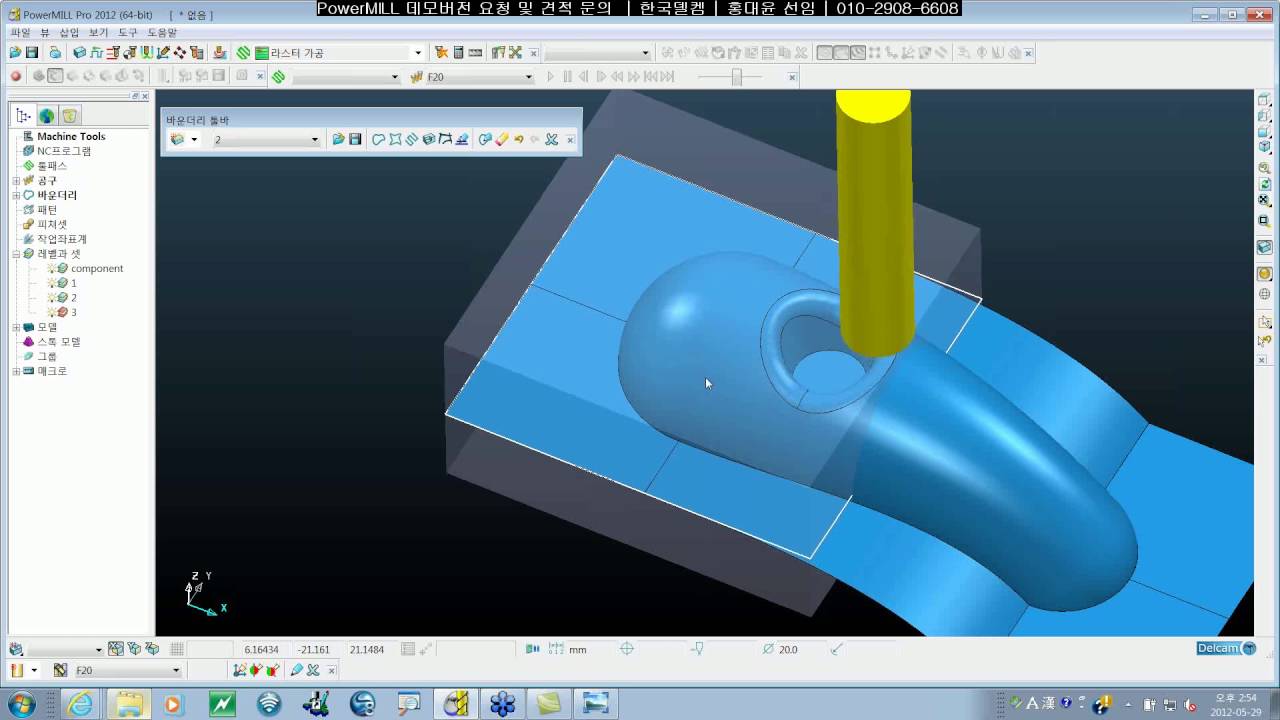Viewport: 1280px width, 720px height.
Task: Toggle light bulb for level 2
Action: pyautogui.click(x=51, y=297)
